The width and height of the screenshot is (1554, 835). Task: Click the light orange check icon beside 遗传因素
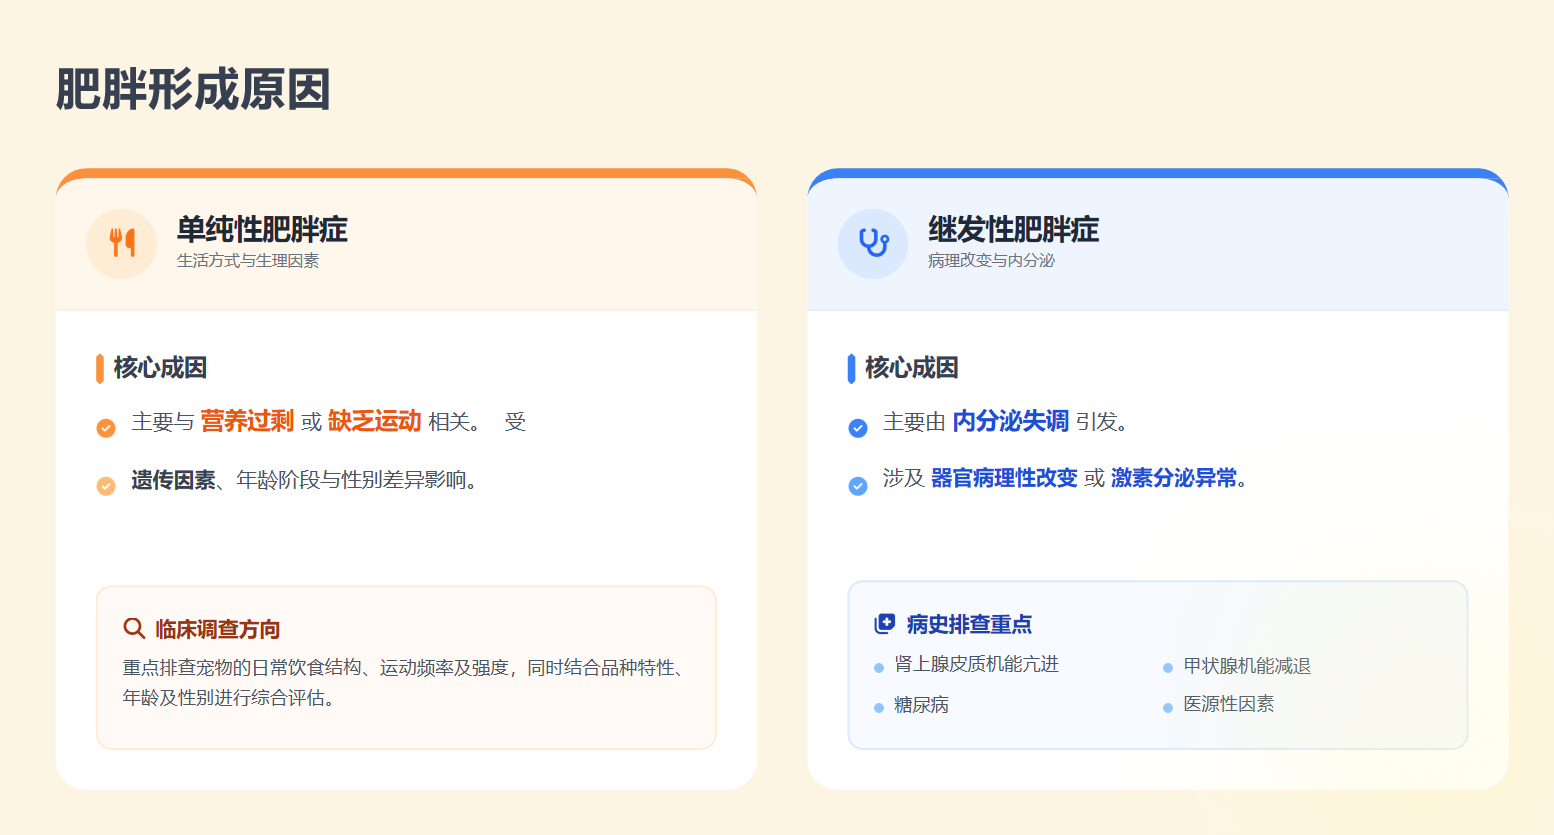click(x=106, y=486)
